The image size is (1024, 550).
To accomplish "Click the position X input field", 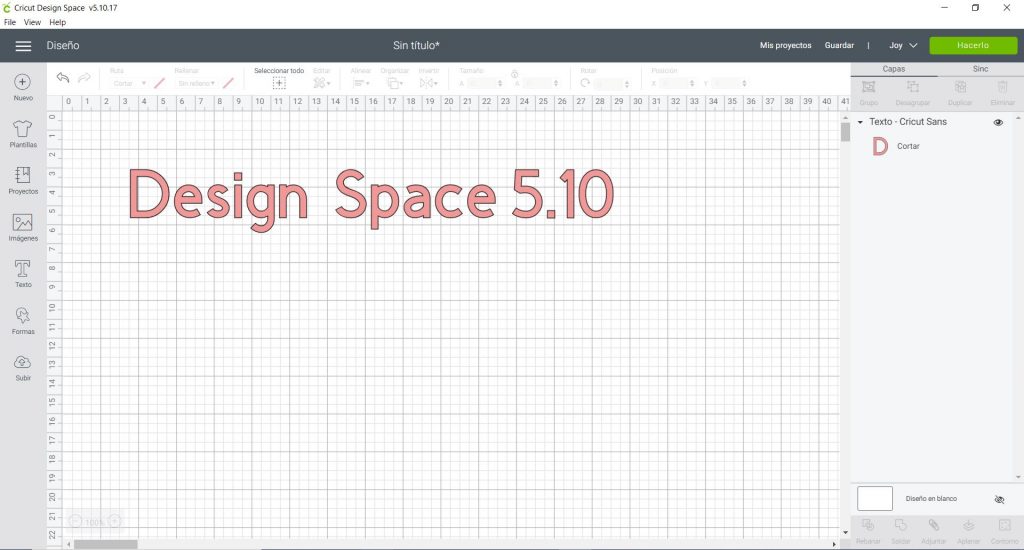I will [677, 83].
